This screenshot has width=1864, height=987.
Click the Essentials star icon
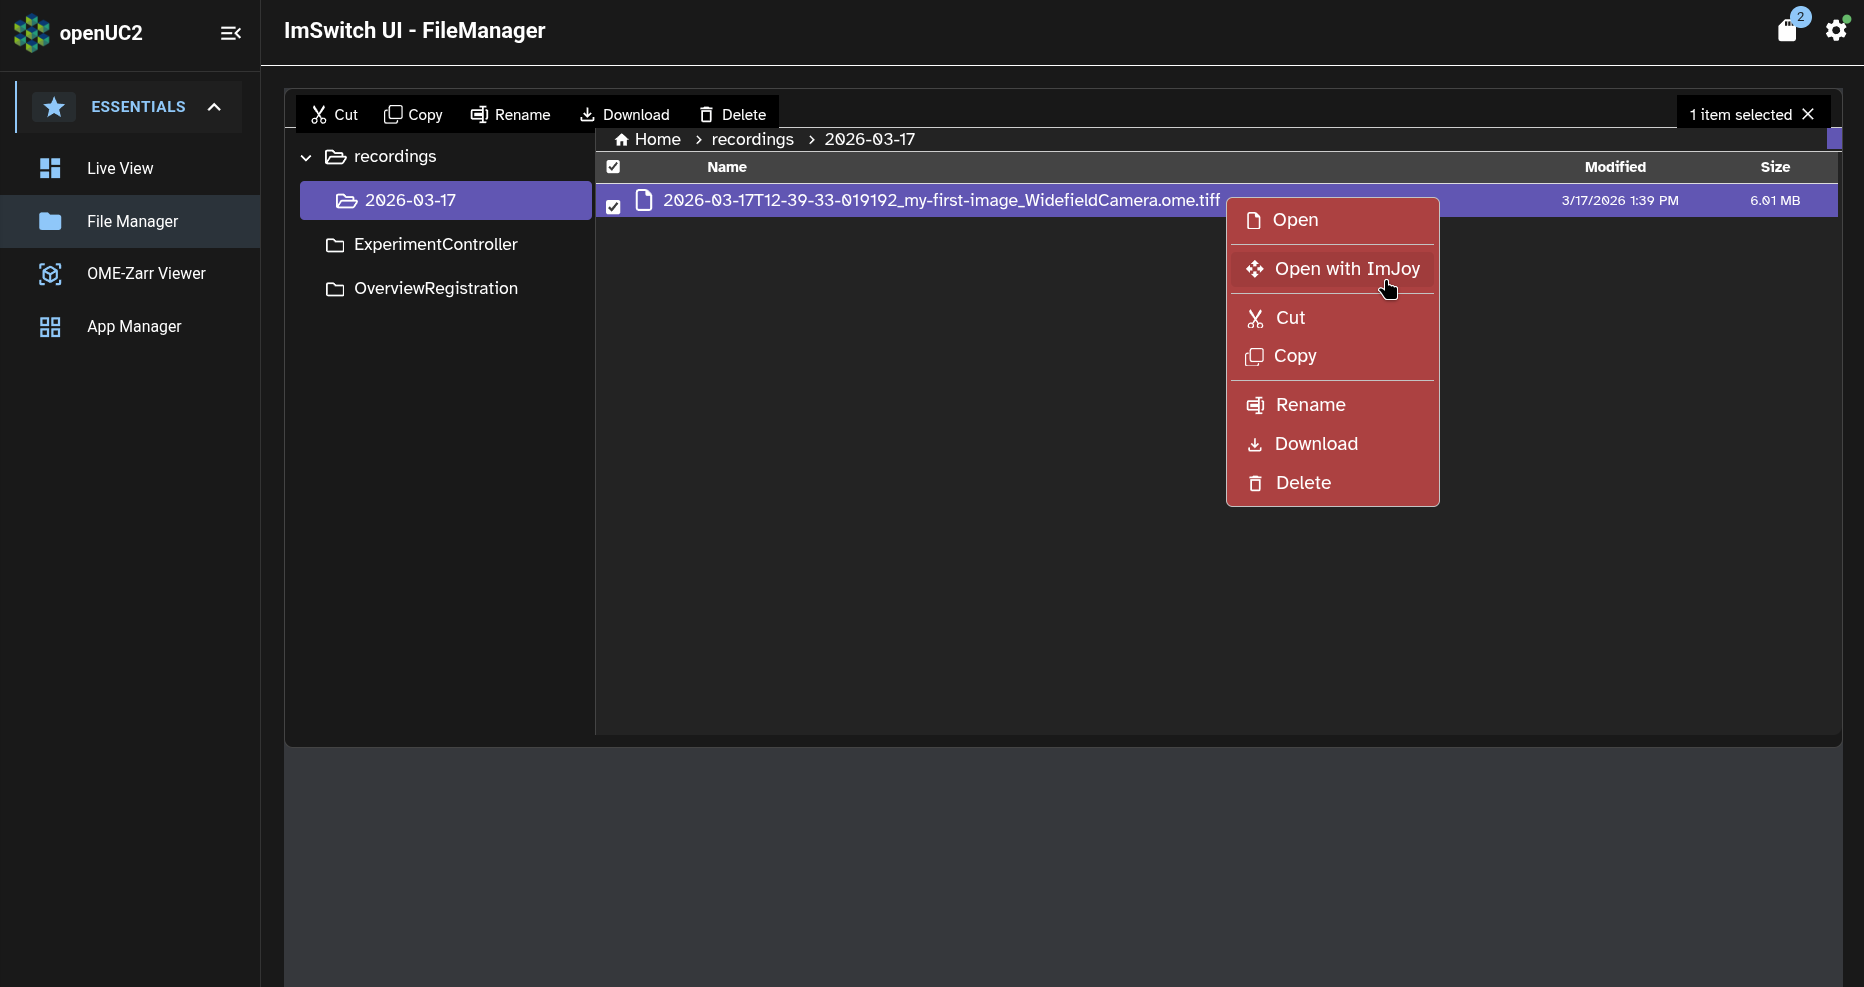pos(54,106)
